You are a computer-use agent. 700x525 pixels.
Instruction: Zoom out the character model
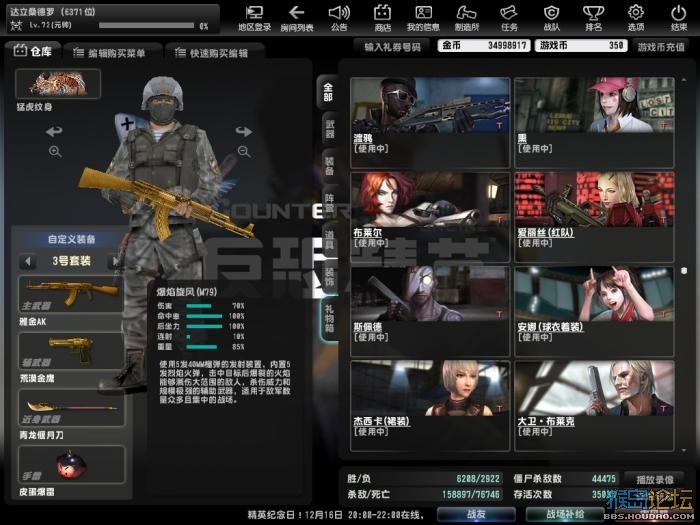244,151
